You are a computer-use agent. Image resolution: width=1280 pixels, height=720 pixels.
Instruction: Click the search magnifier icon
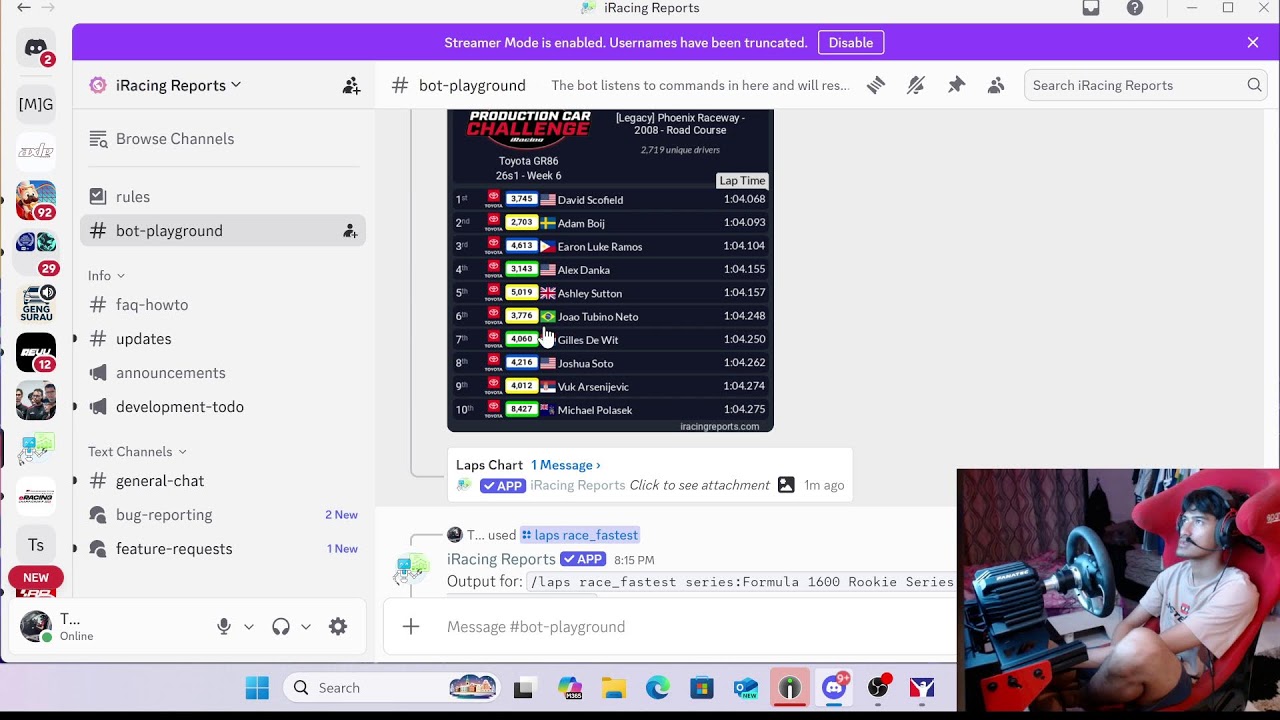(x=1254, y=85)
